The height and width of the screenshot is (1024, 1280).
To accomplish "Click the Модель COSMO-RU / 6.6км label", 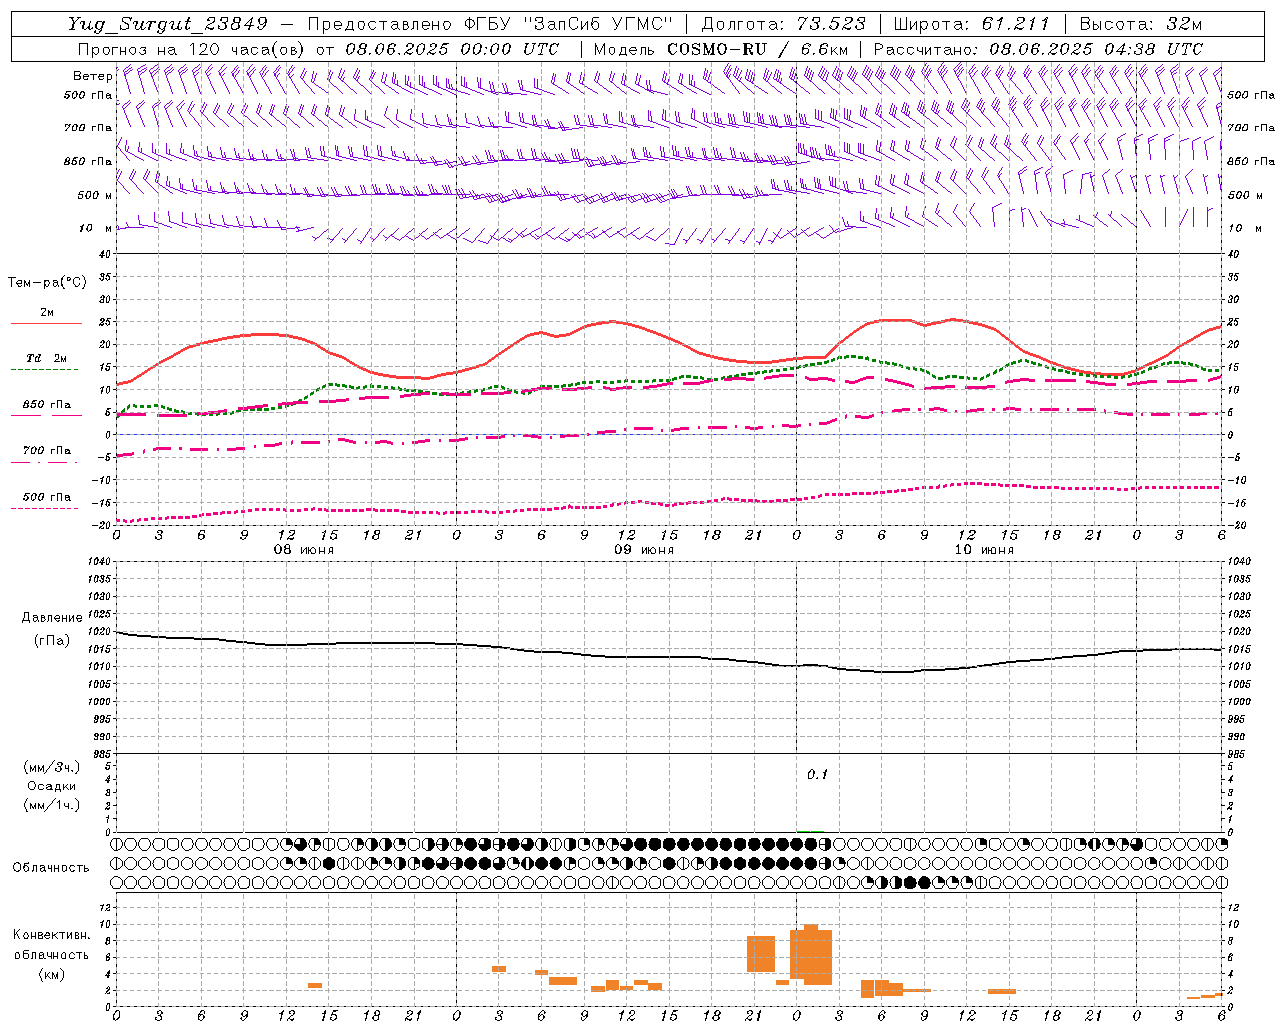I will coord(720,49).
